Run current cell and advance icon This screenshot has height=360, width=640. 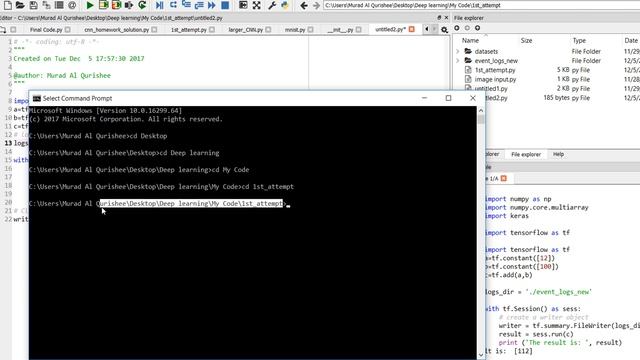pos(116,5)
